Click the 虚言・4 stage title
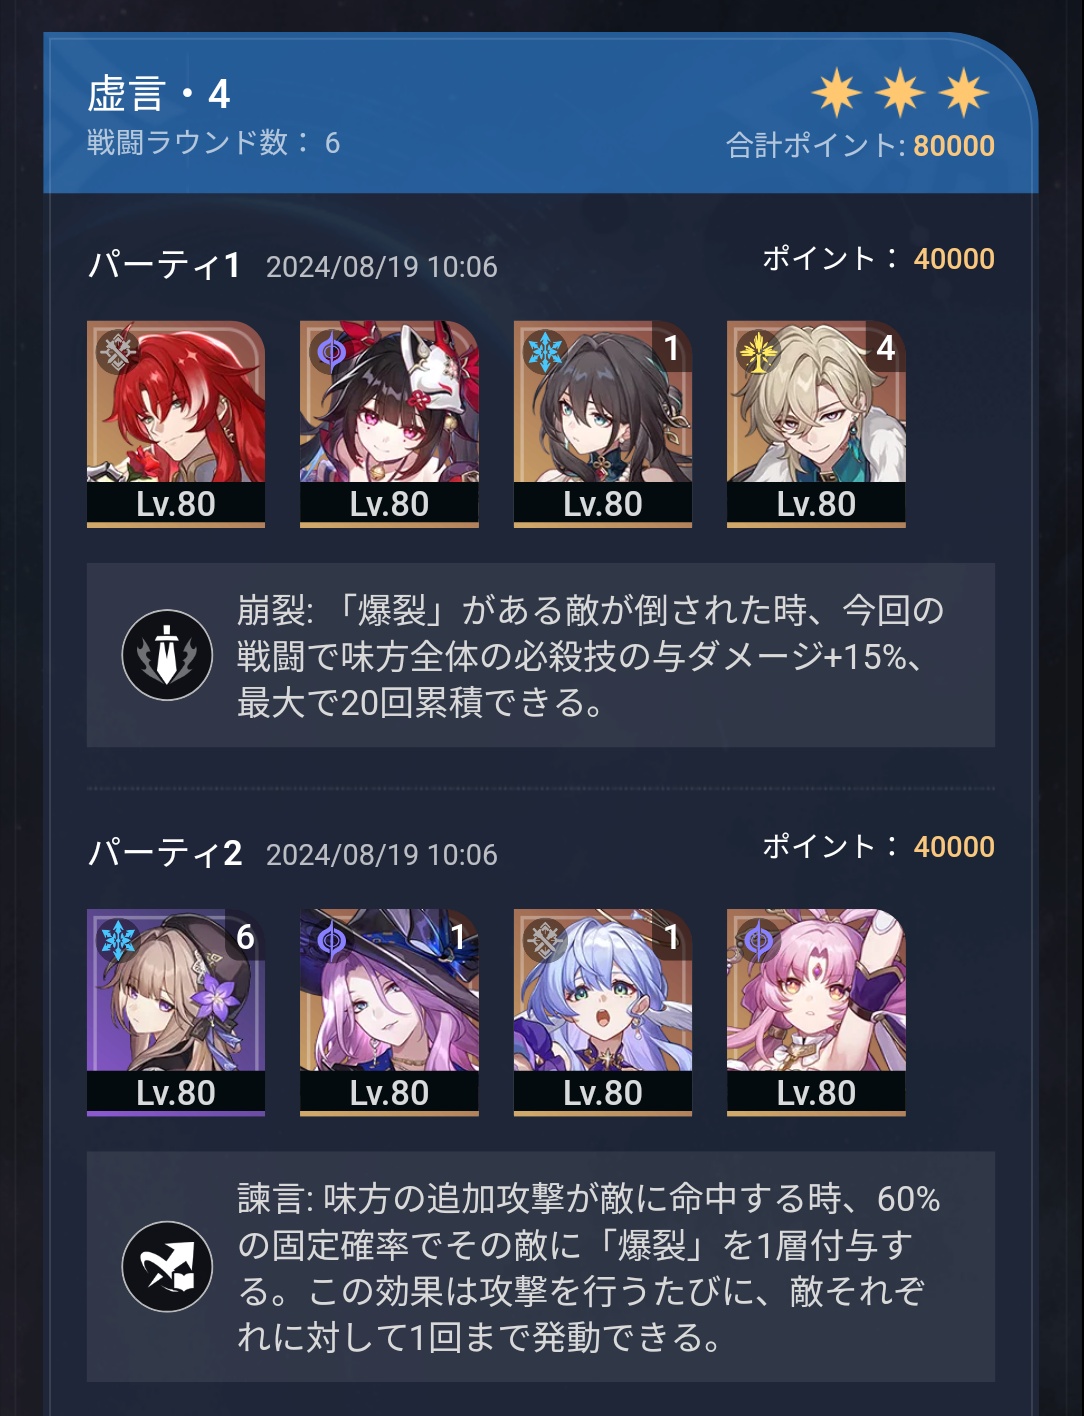Viewport: 1084px width, 1416px height. pyautogui.click(x=159, y=94)
